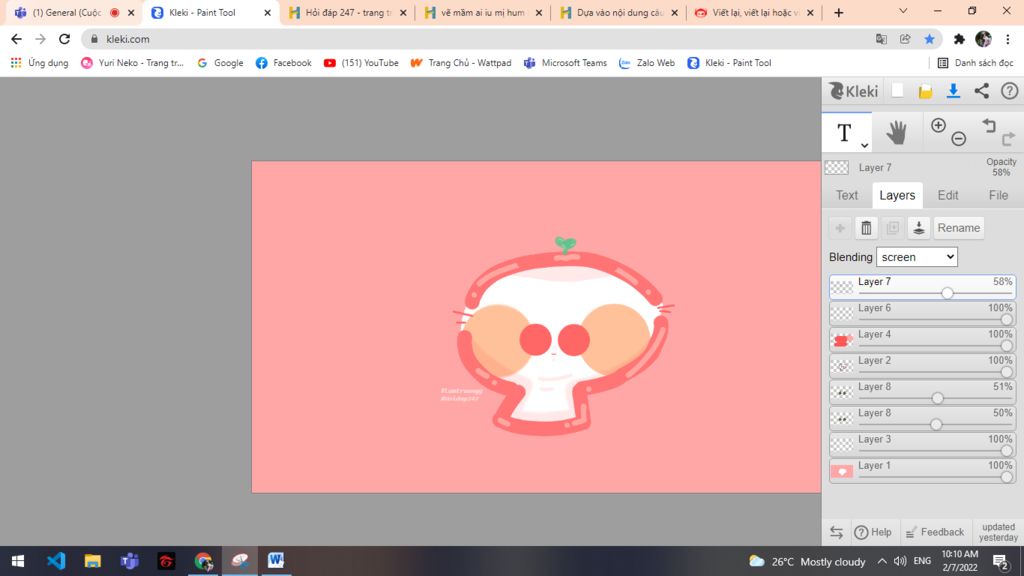Click the "updated yesterday" text
Screen dimensions: 1024x576
[x=998, y=532]
